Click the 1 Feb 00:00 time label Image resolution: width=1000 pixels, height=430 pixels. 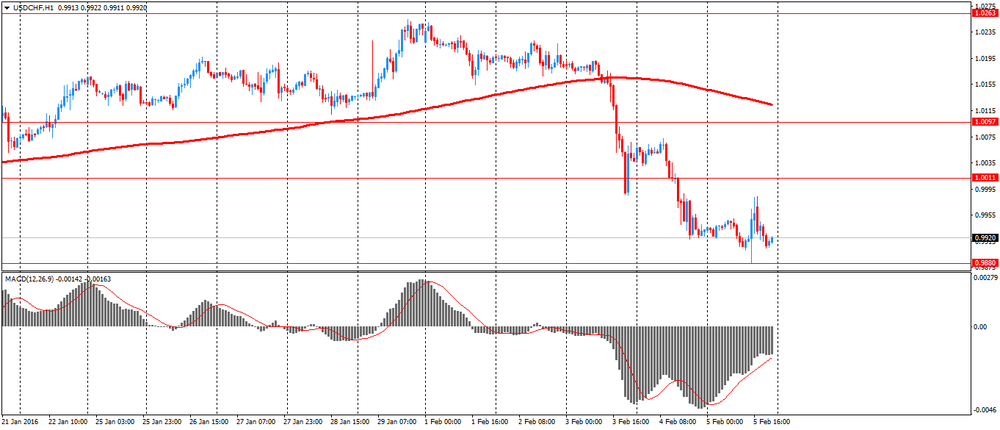click(443, 422)
